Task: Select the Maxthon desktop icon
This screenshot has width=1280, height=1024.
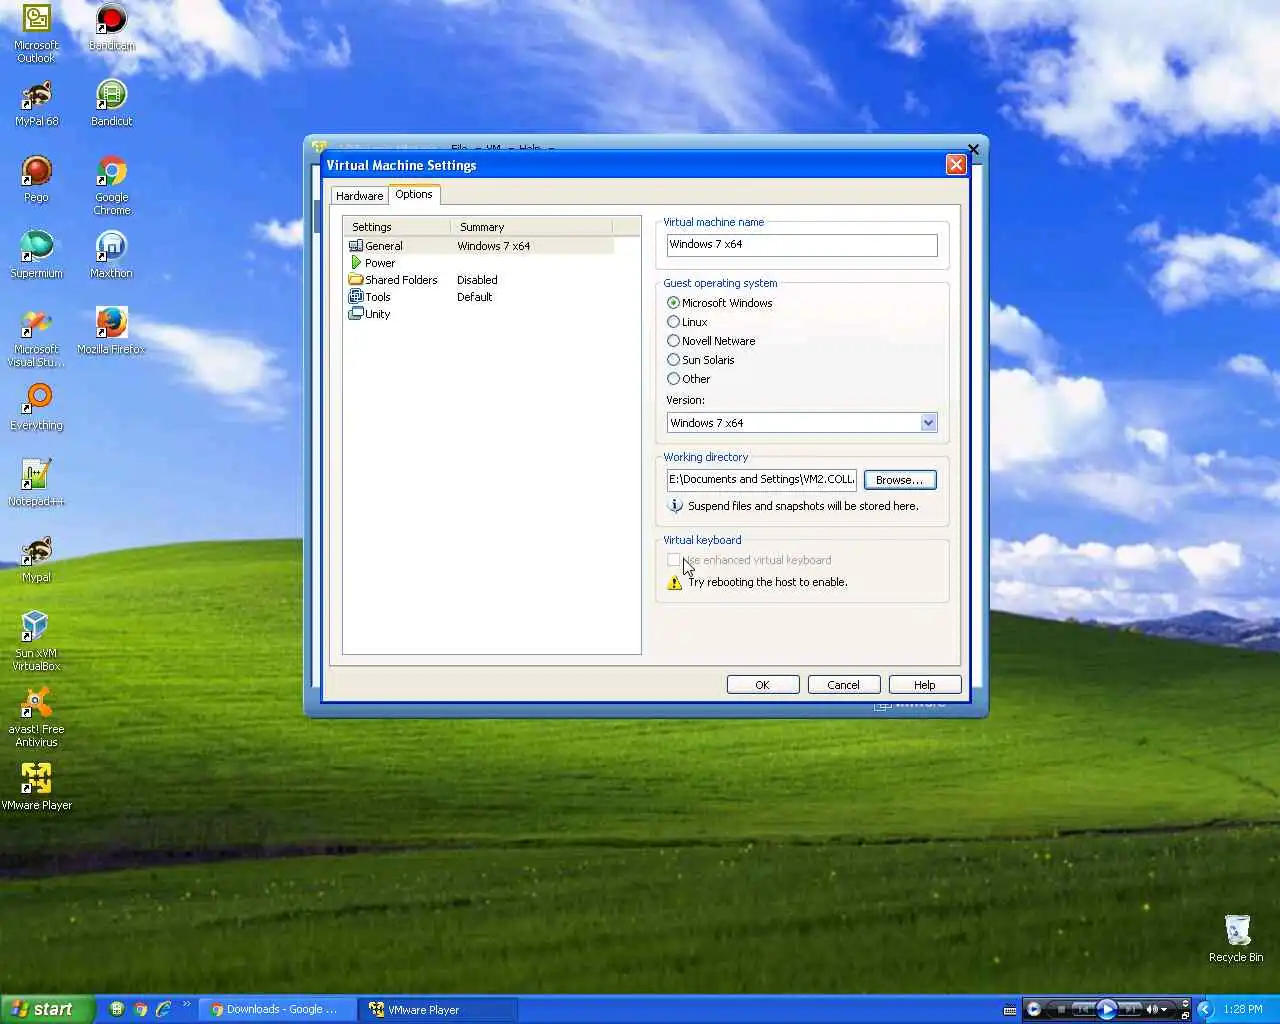Action: click(x=111, y=255)
